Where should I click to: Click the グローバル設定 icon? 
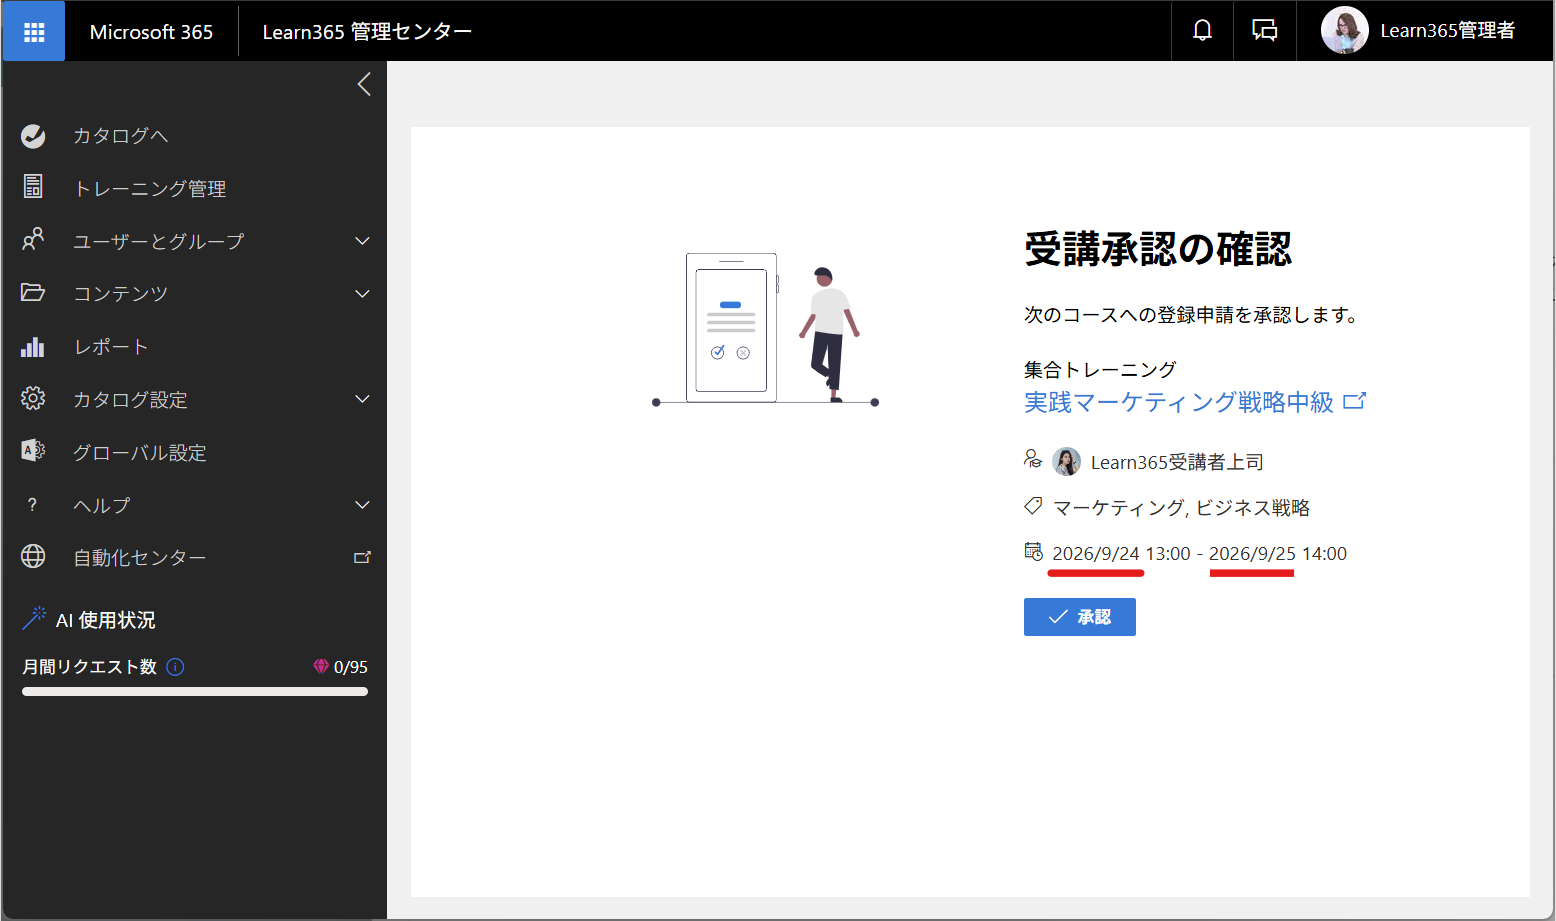[33, 451]
